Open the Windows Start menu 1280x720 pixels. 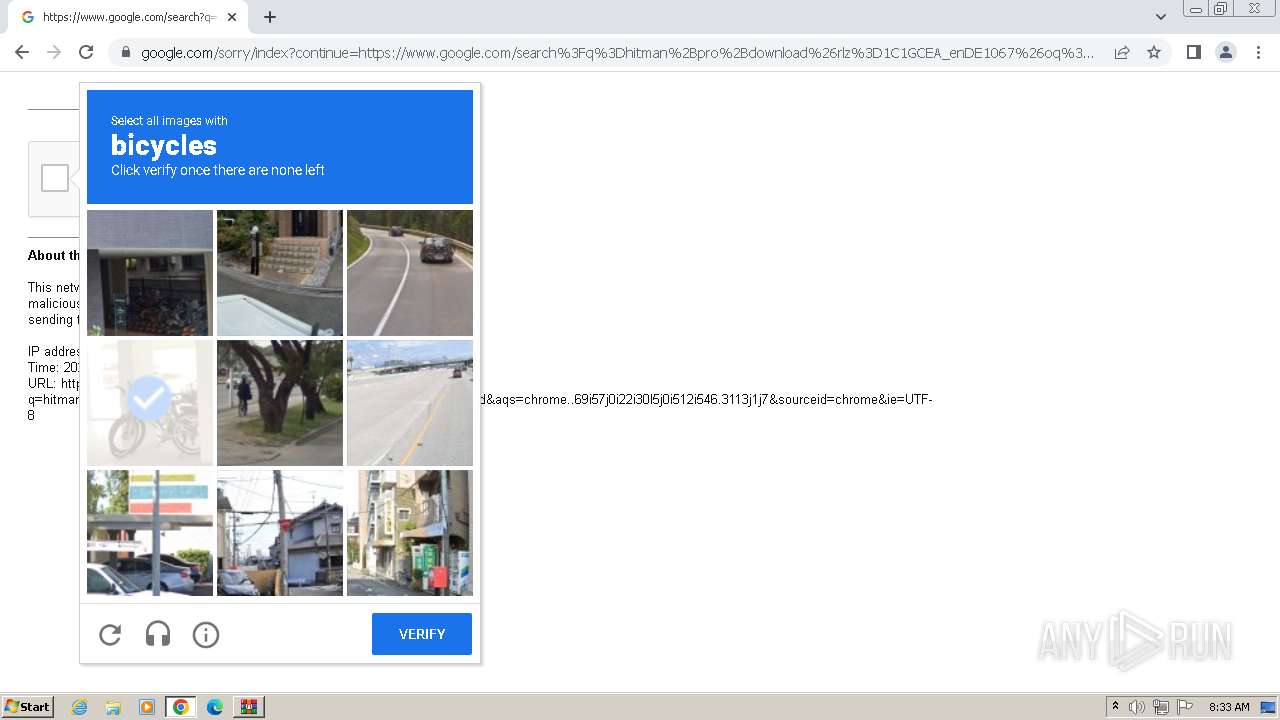27,707
